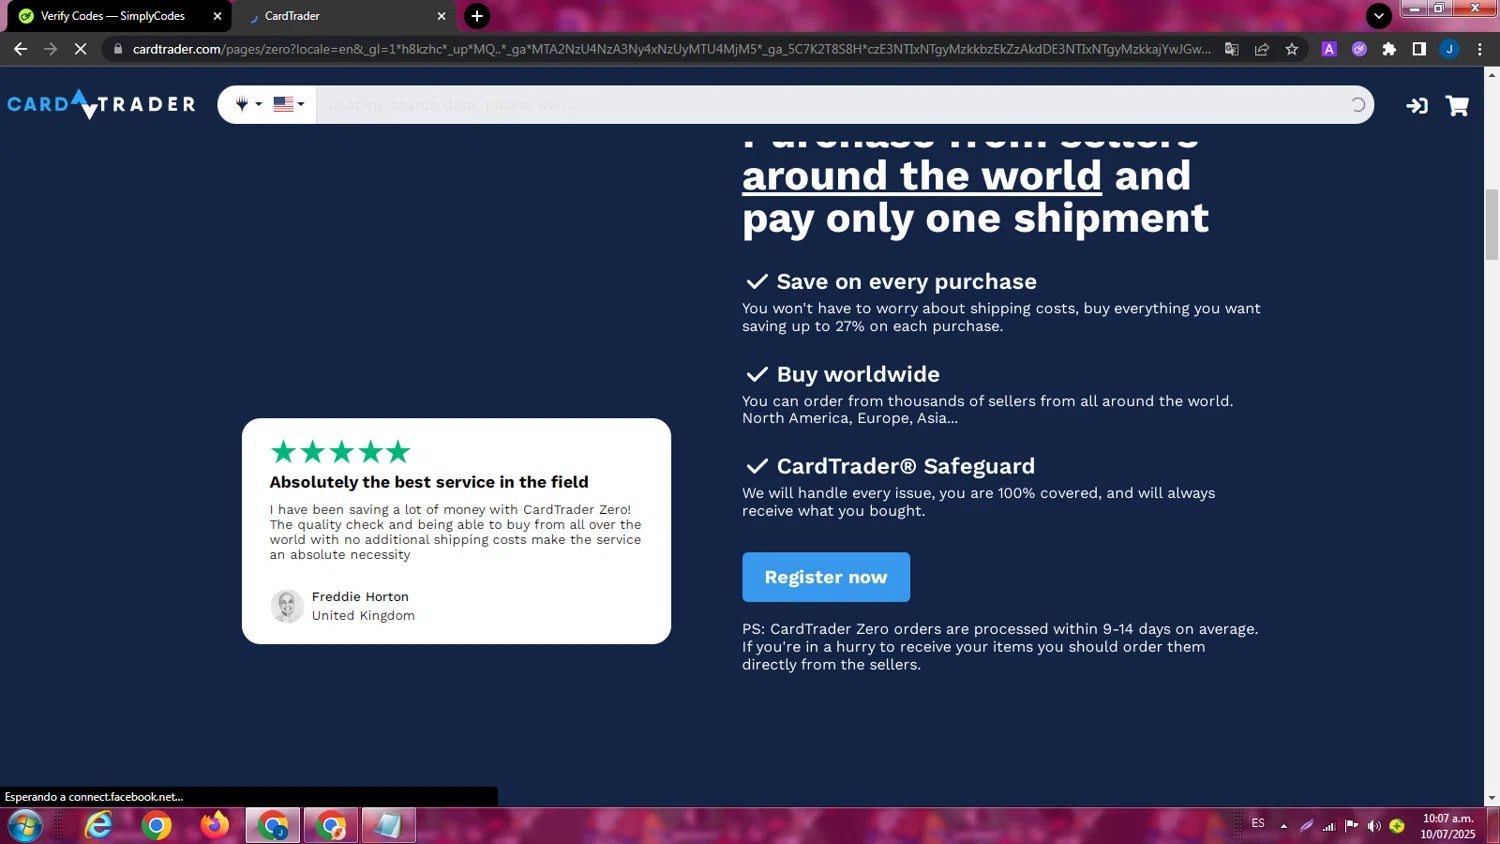Click the page vertical scrollbar thumb

[1492, 224]
